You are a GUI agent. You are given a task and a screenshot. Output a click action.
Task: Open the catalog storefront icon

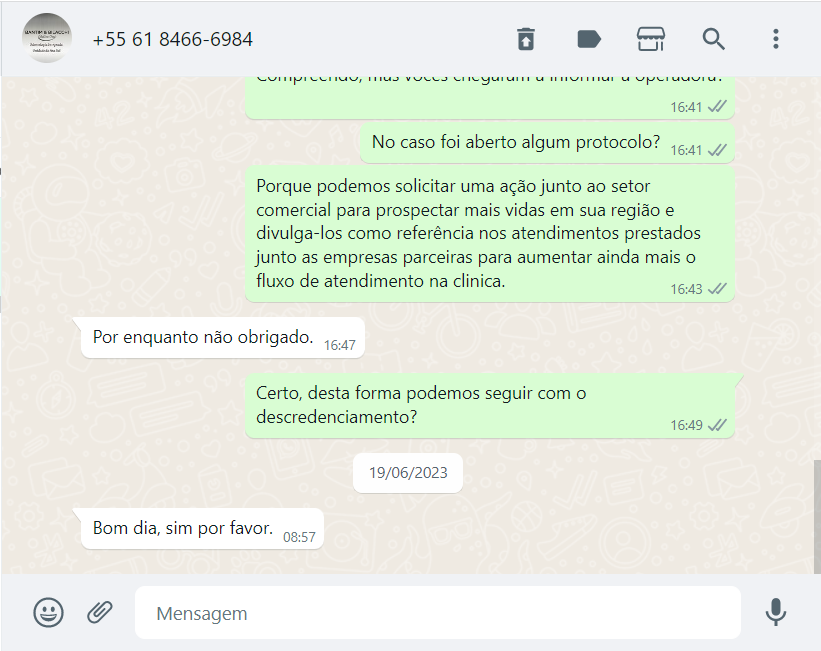point(651,39)
